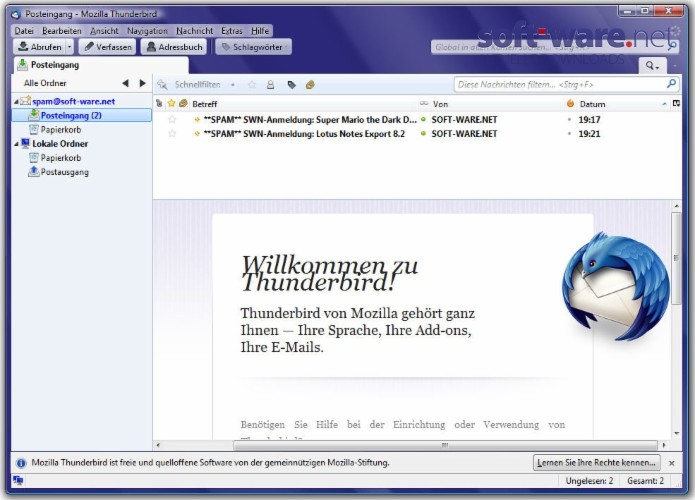Open the Adressbuch address book
This screenshot has height=500, width=695.
click(x=174, y=47)
